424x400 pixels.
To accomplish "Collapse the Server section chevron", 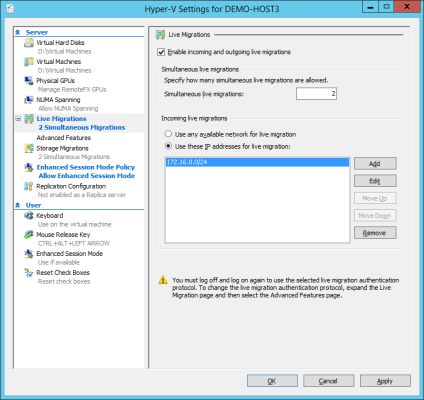I will (x=18, y=32).
